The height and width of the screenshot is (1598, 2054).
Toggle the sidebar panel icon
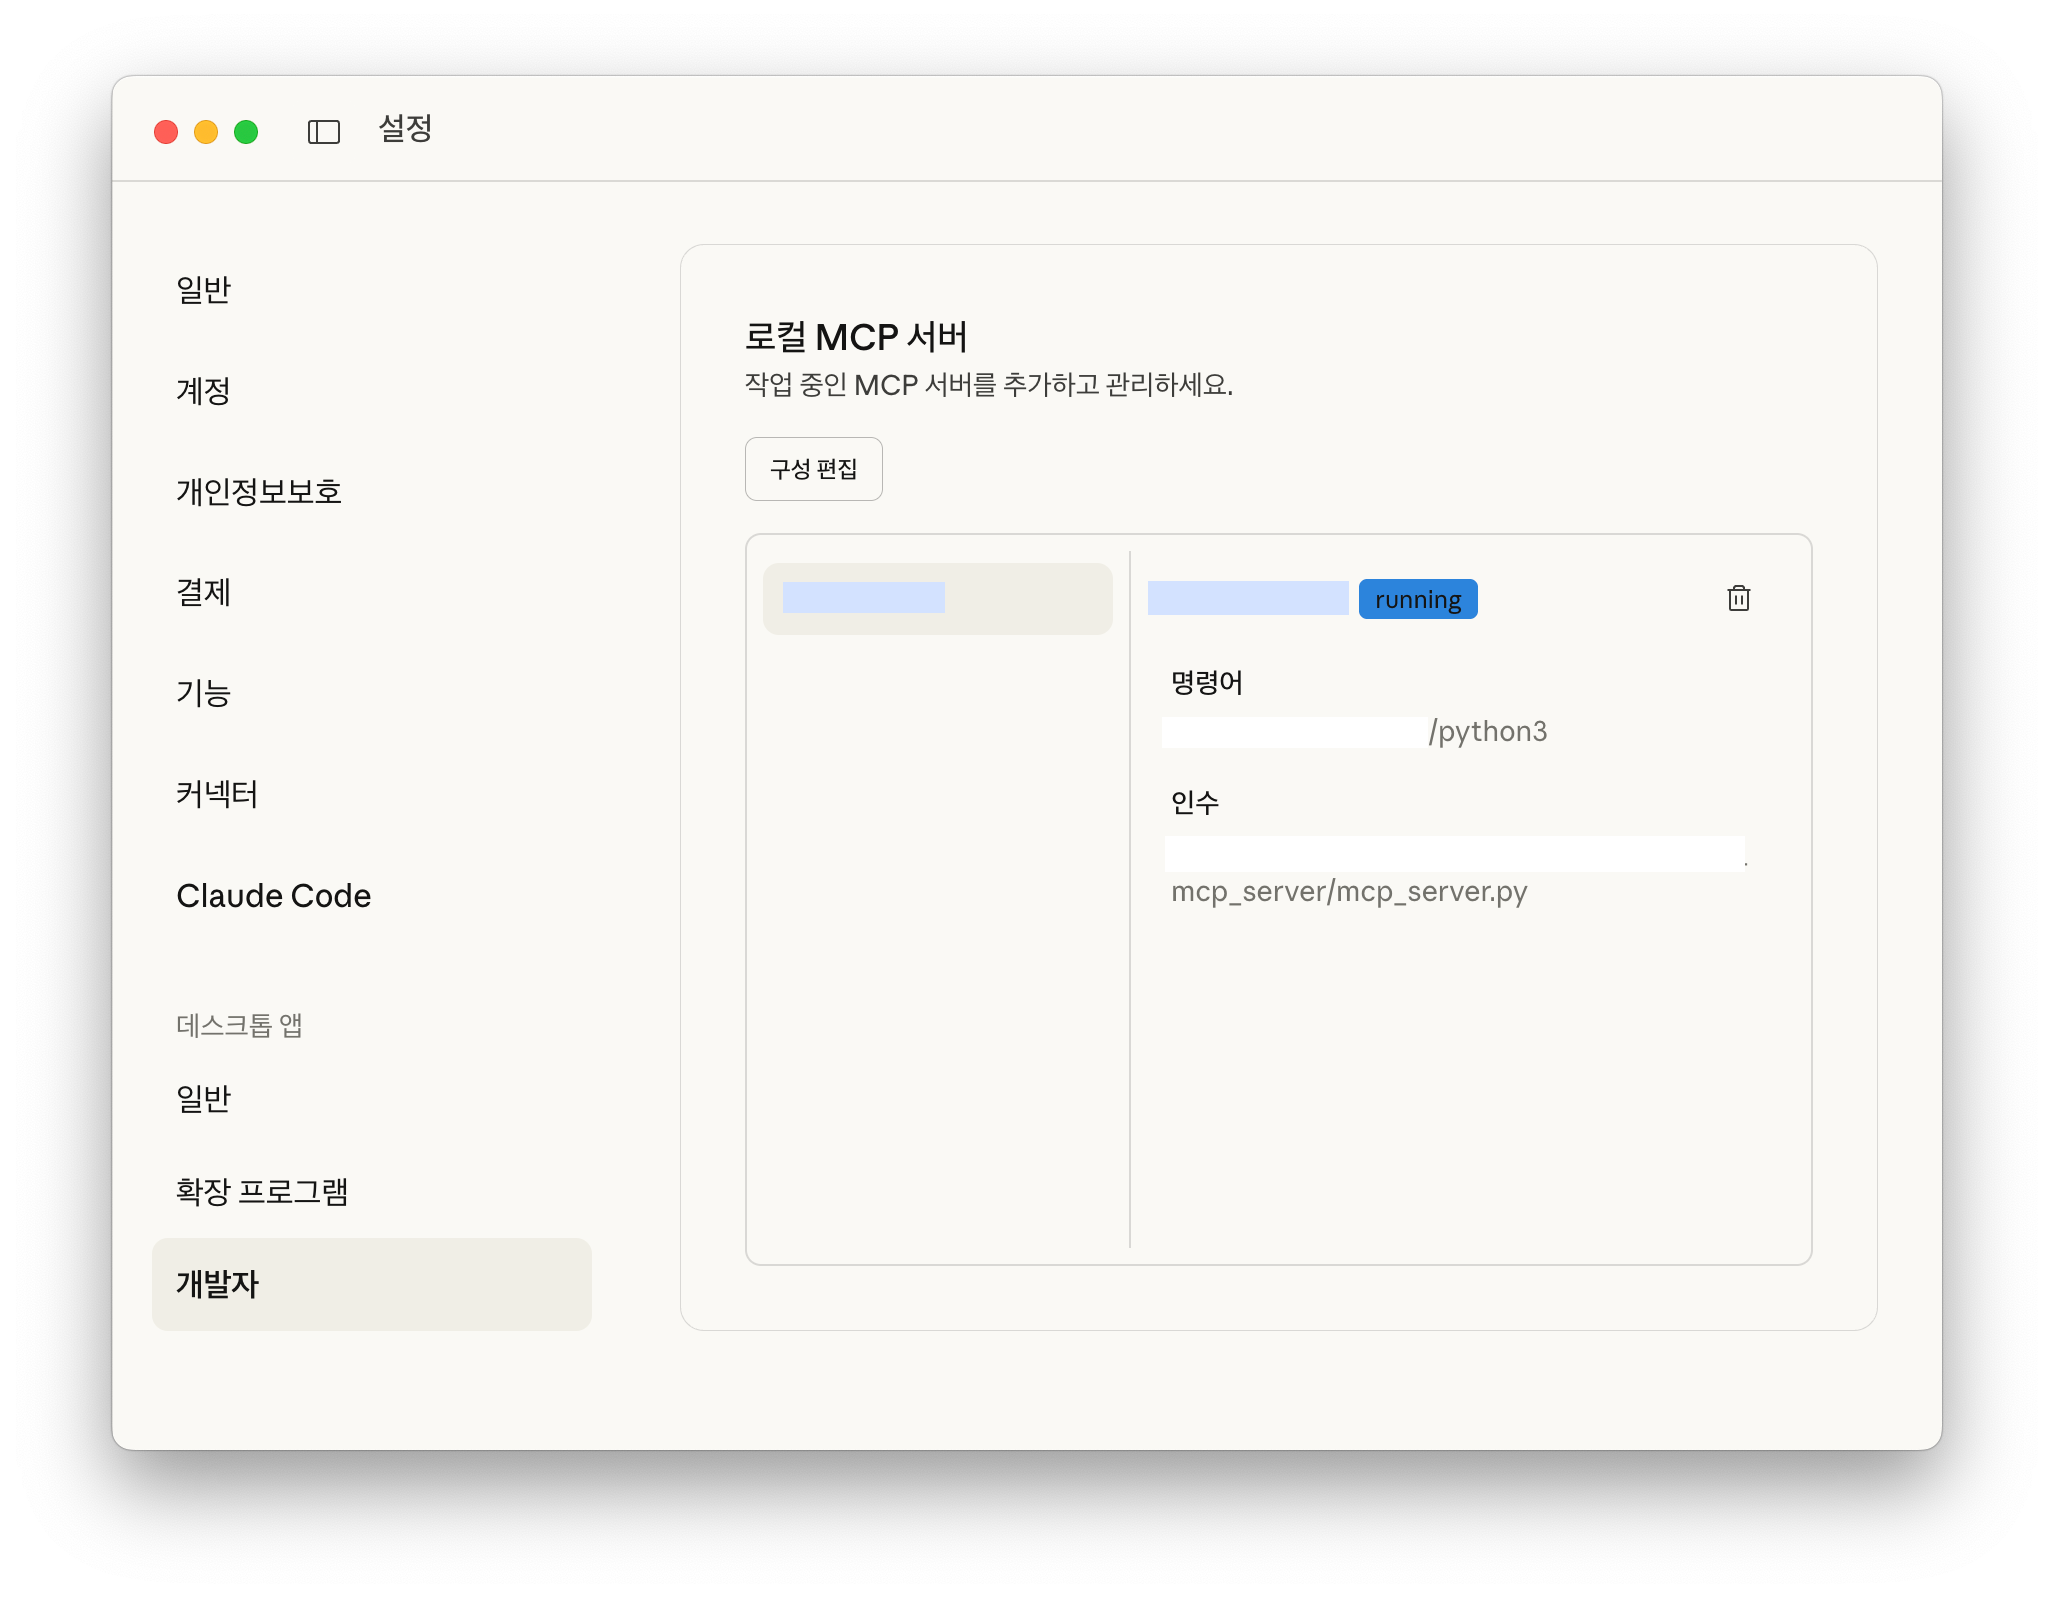tap(323, 132)
